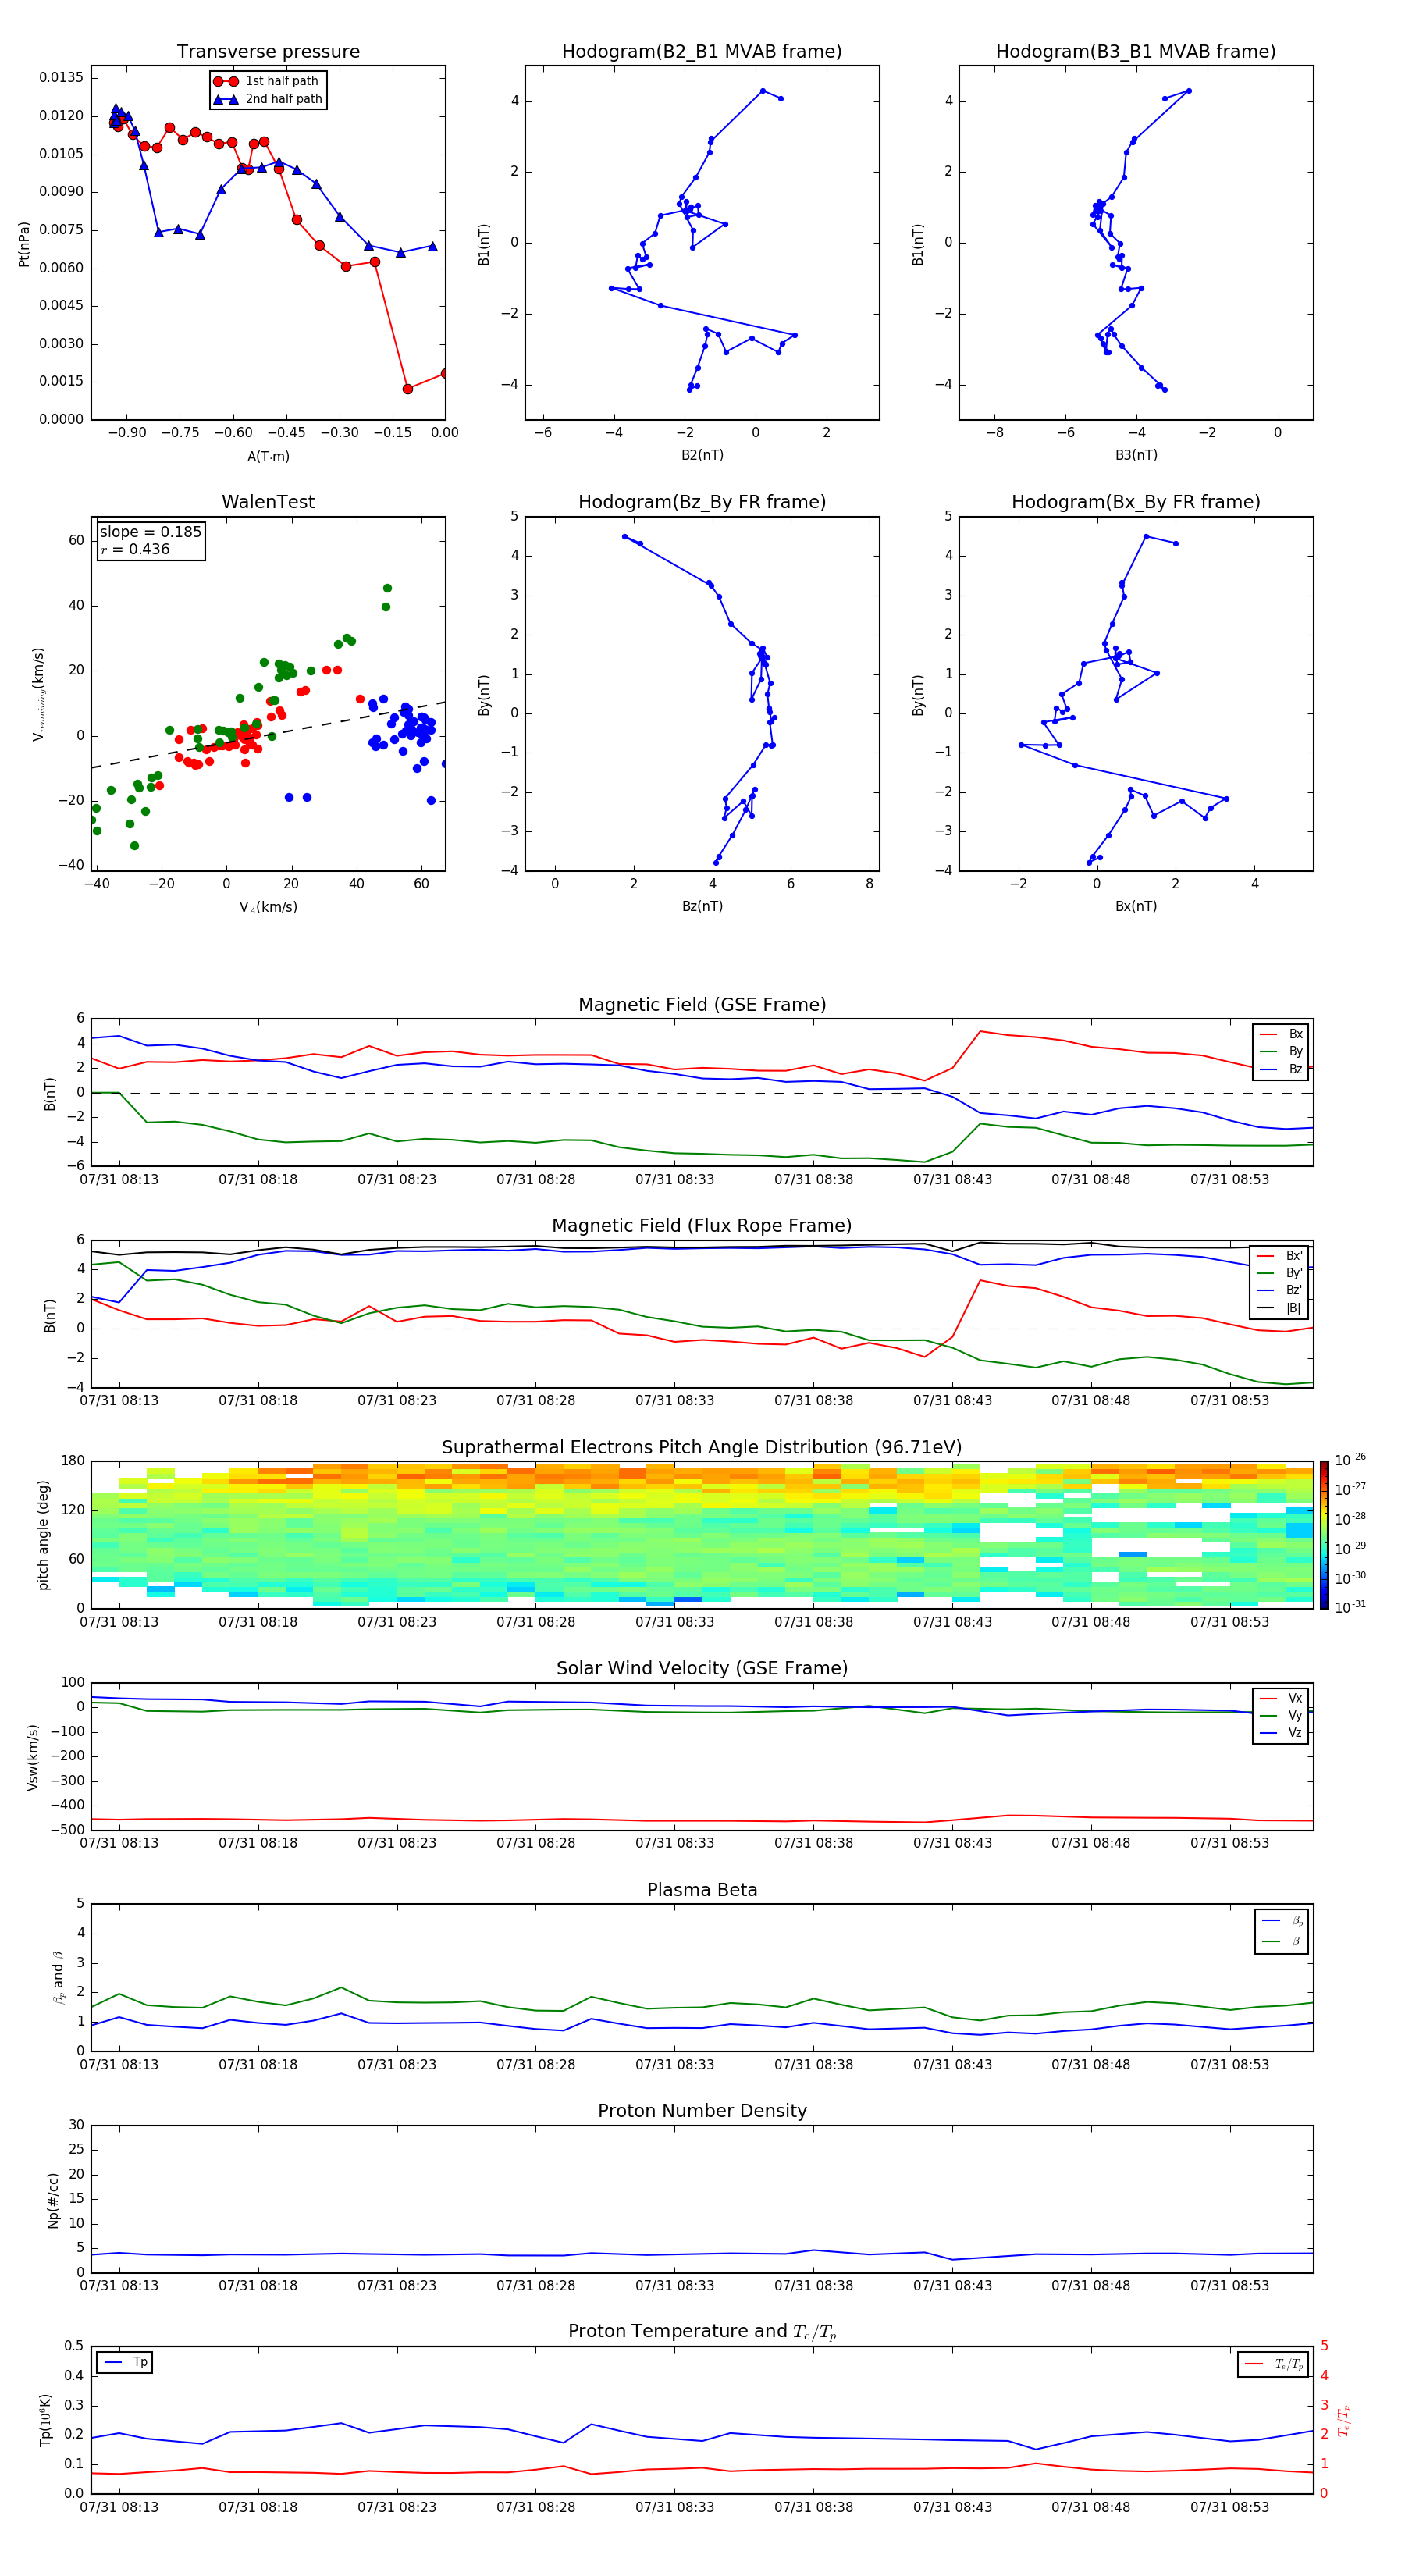The width and height of the screenshot is (1405, 2576).
Task: Click the "V_A(km/s)" x-axis label
Action: [x=268, y=908]
